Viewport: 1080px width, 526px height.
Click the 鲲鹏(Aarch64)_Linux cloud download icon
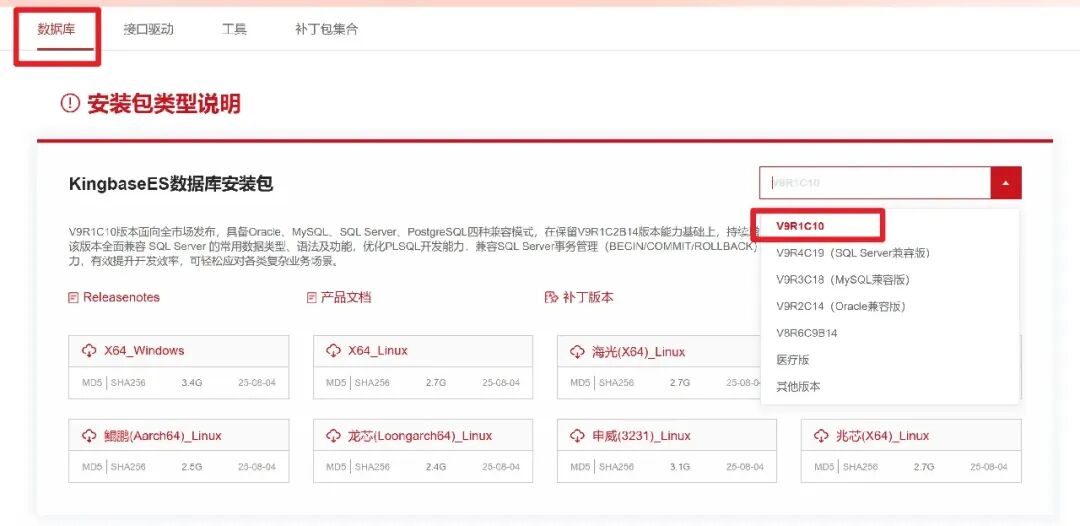click(x=89, y=436)
